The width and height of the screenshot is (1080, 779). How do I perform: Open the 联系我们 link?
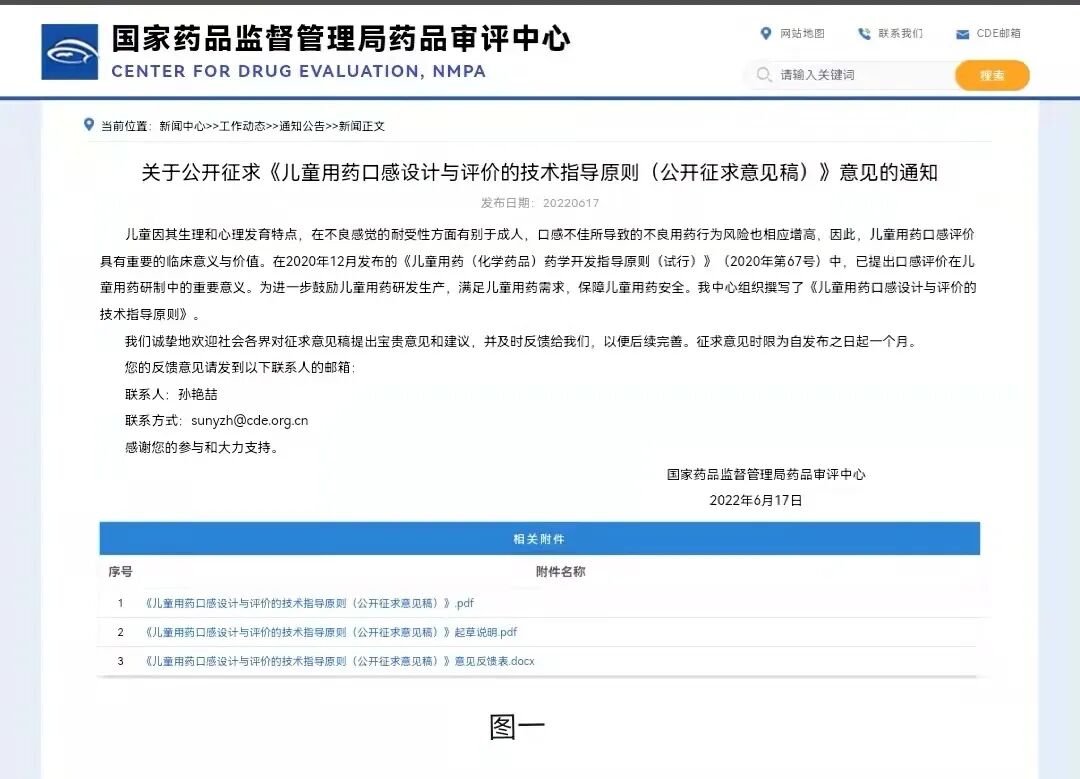900,33
